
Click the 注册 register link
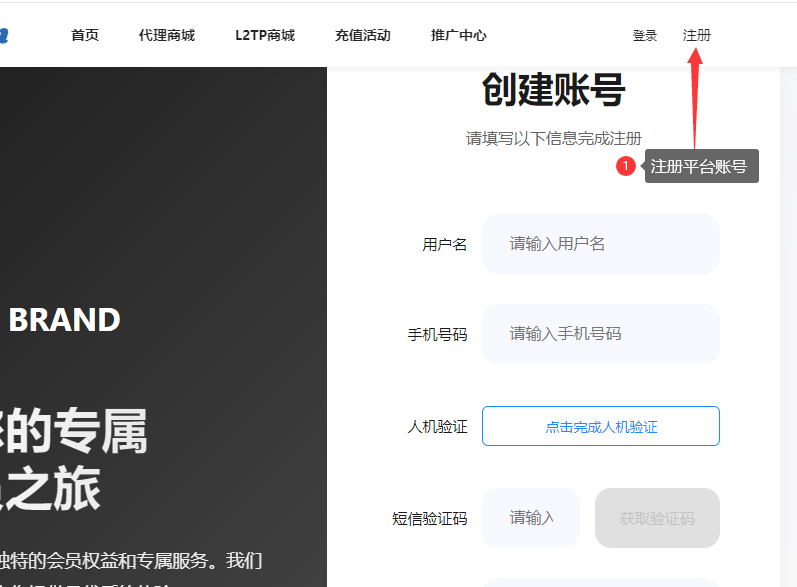[x=696, y=35]
